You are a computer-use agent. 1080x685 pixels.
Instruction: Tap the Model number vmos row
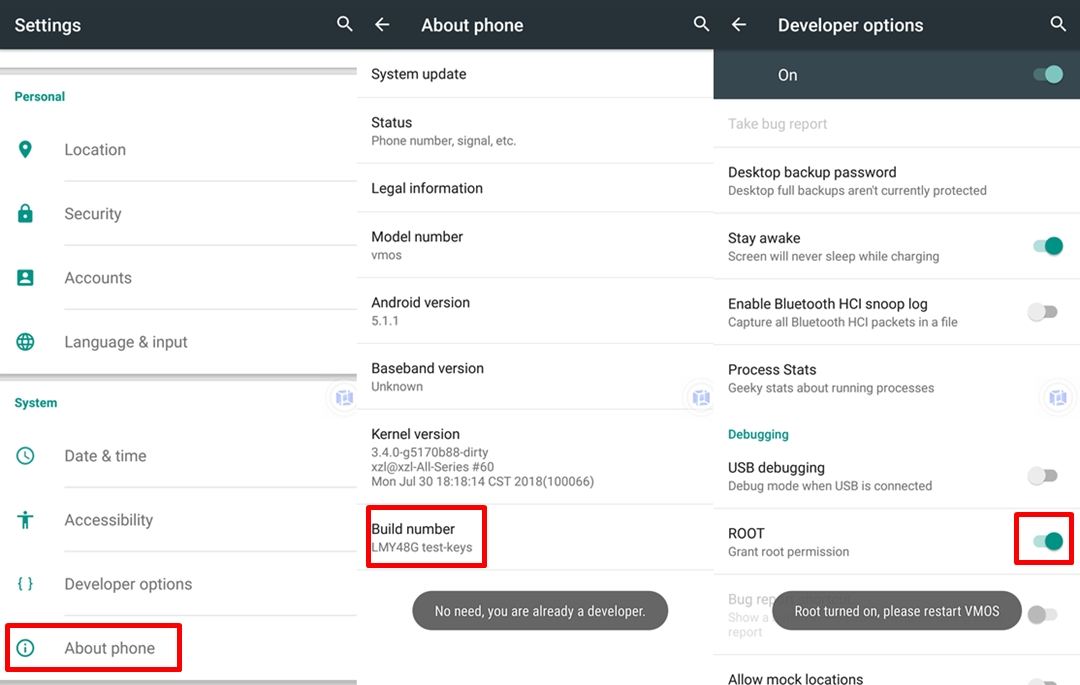pyautogui.click(x=535, y=245)
